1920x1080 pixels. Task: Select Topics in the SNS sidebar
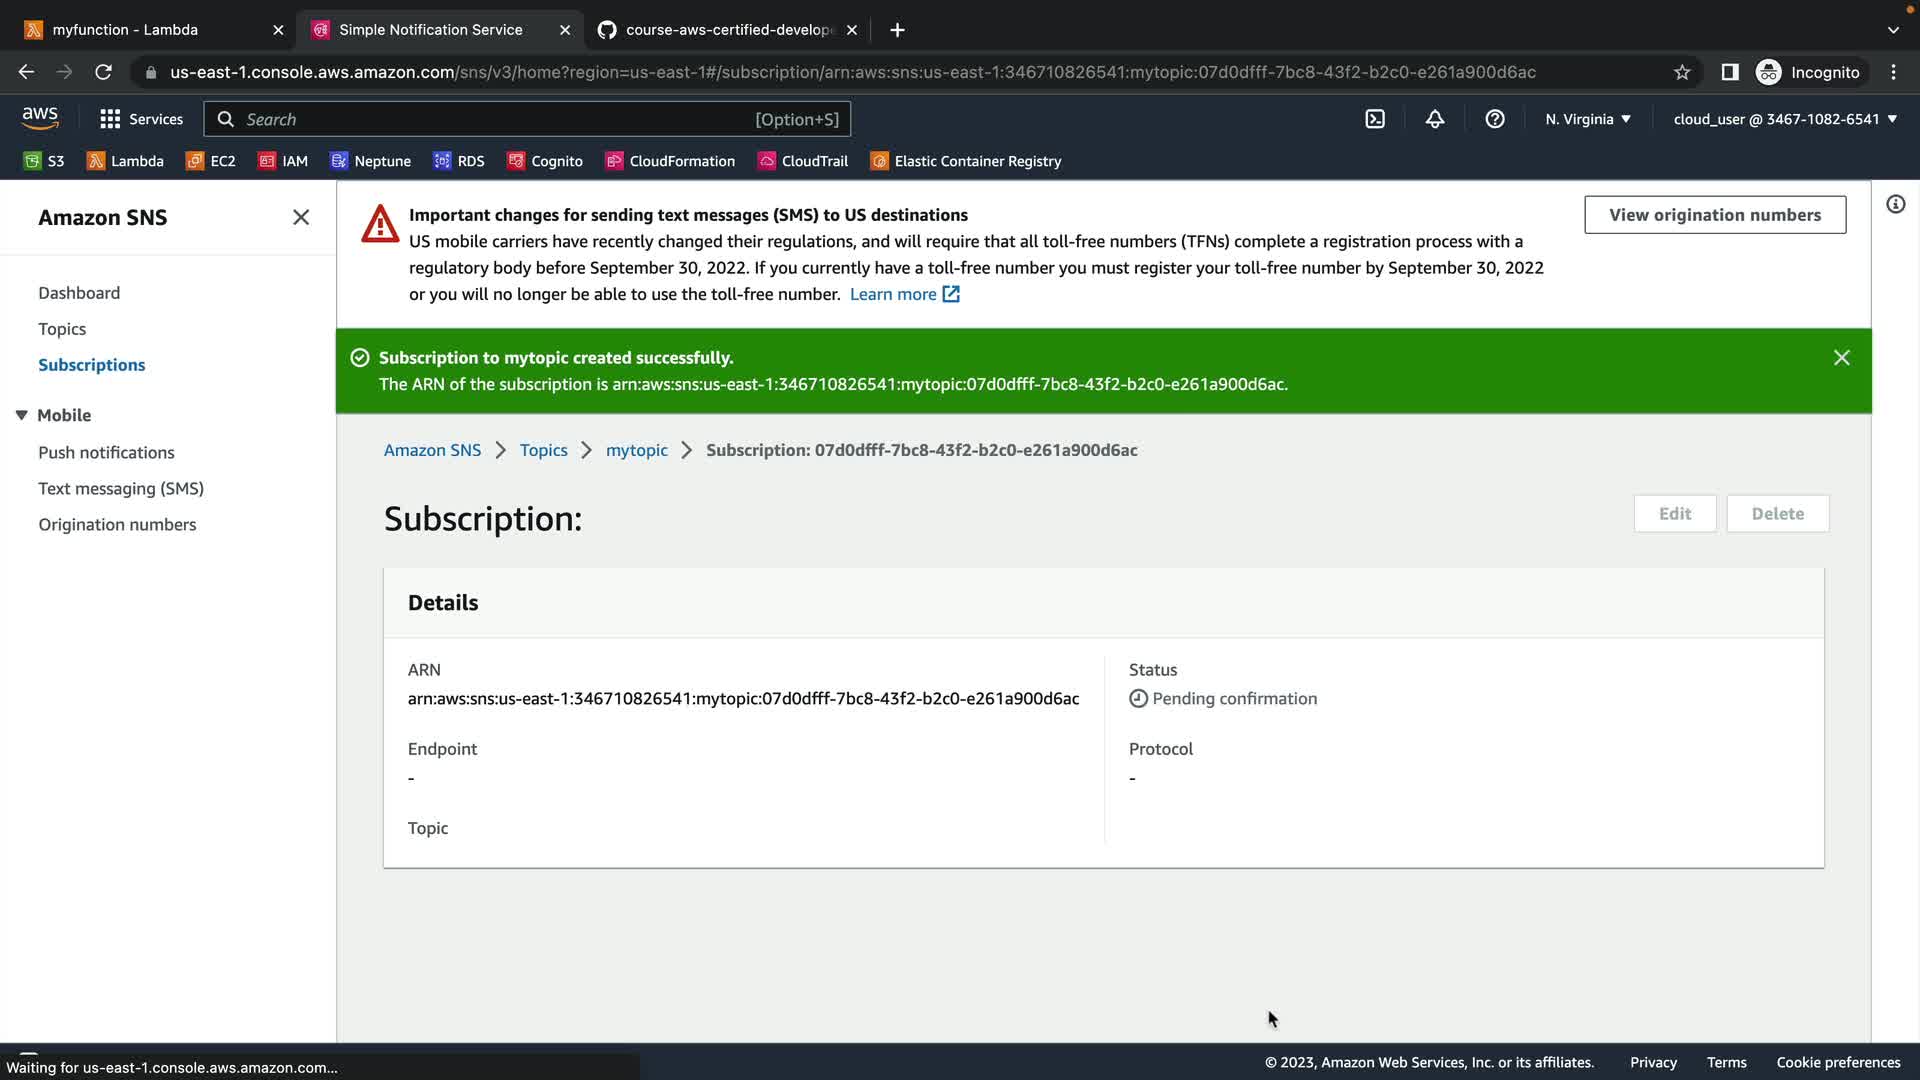pyautogui.click(x=62, y=329)
